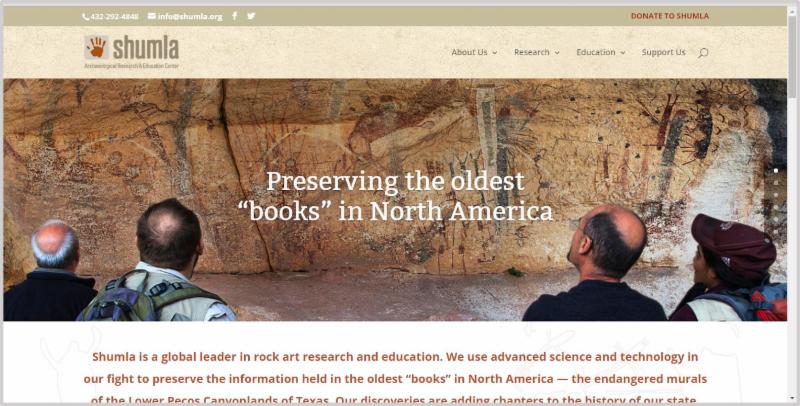This screenshot has width=800, height=406.
Task: Expand the Education menu chevron
Action: tap(622, 53)
